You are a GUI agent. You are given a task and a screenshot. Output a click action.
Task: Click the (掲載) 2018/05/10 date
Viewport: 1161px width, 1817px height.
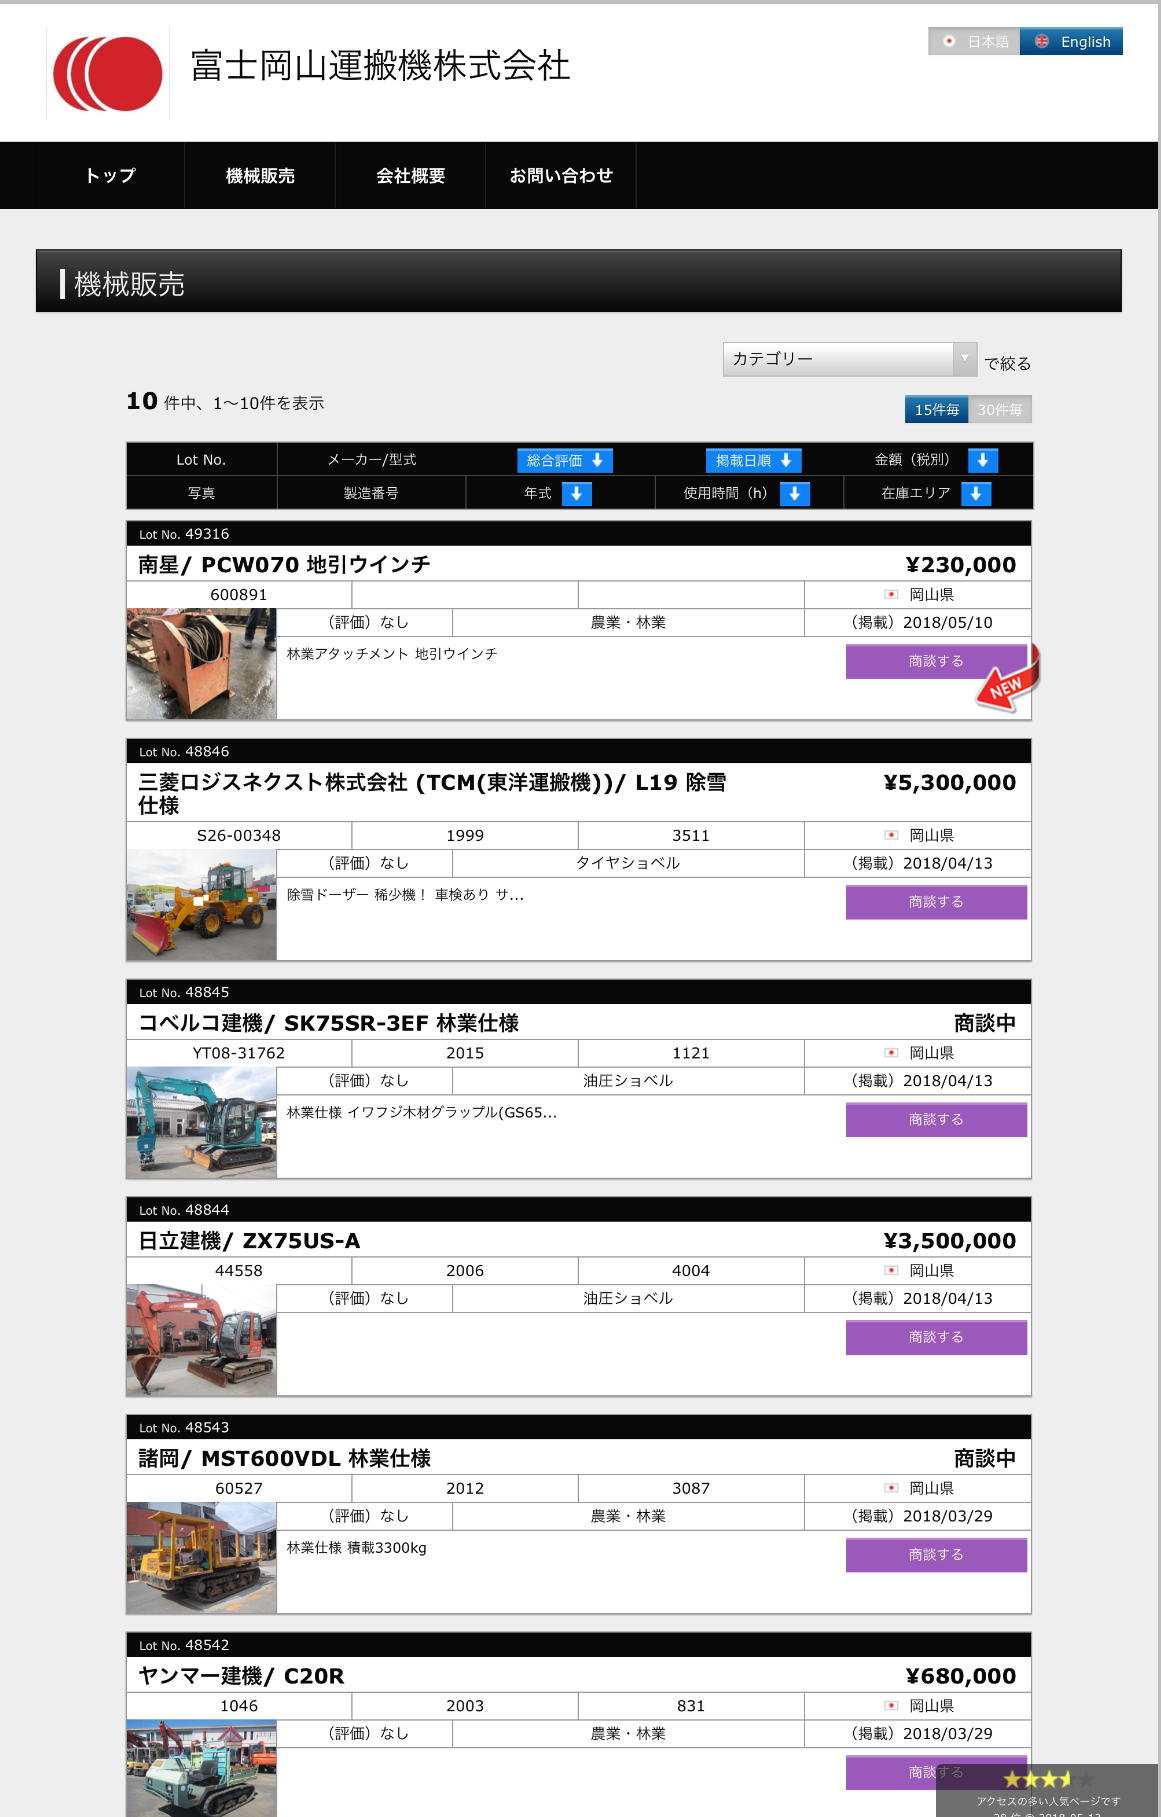(x=922, y=623)
